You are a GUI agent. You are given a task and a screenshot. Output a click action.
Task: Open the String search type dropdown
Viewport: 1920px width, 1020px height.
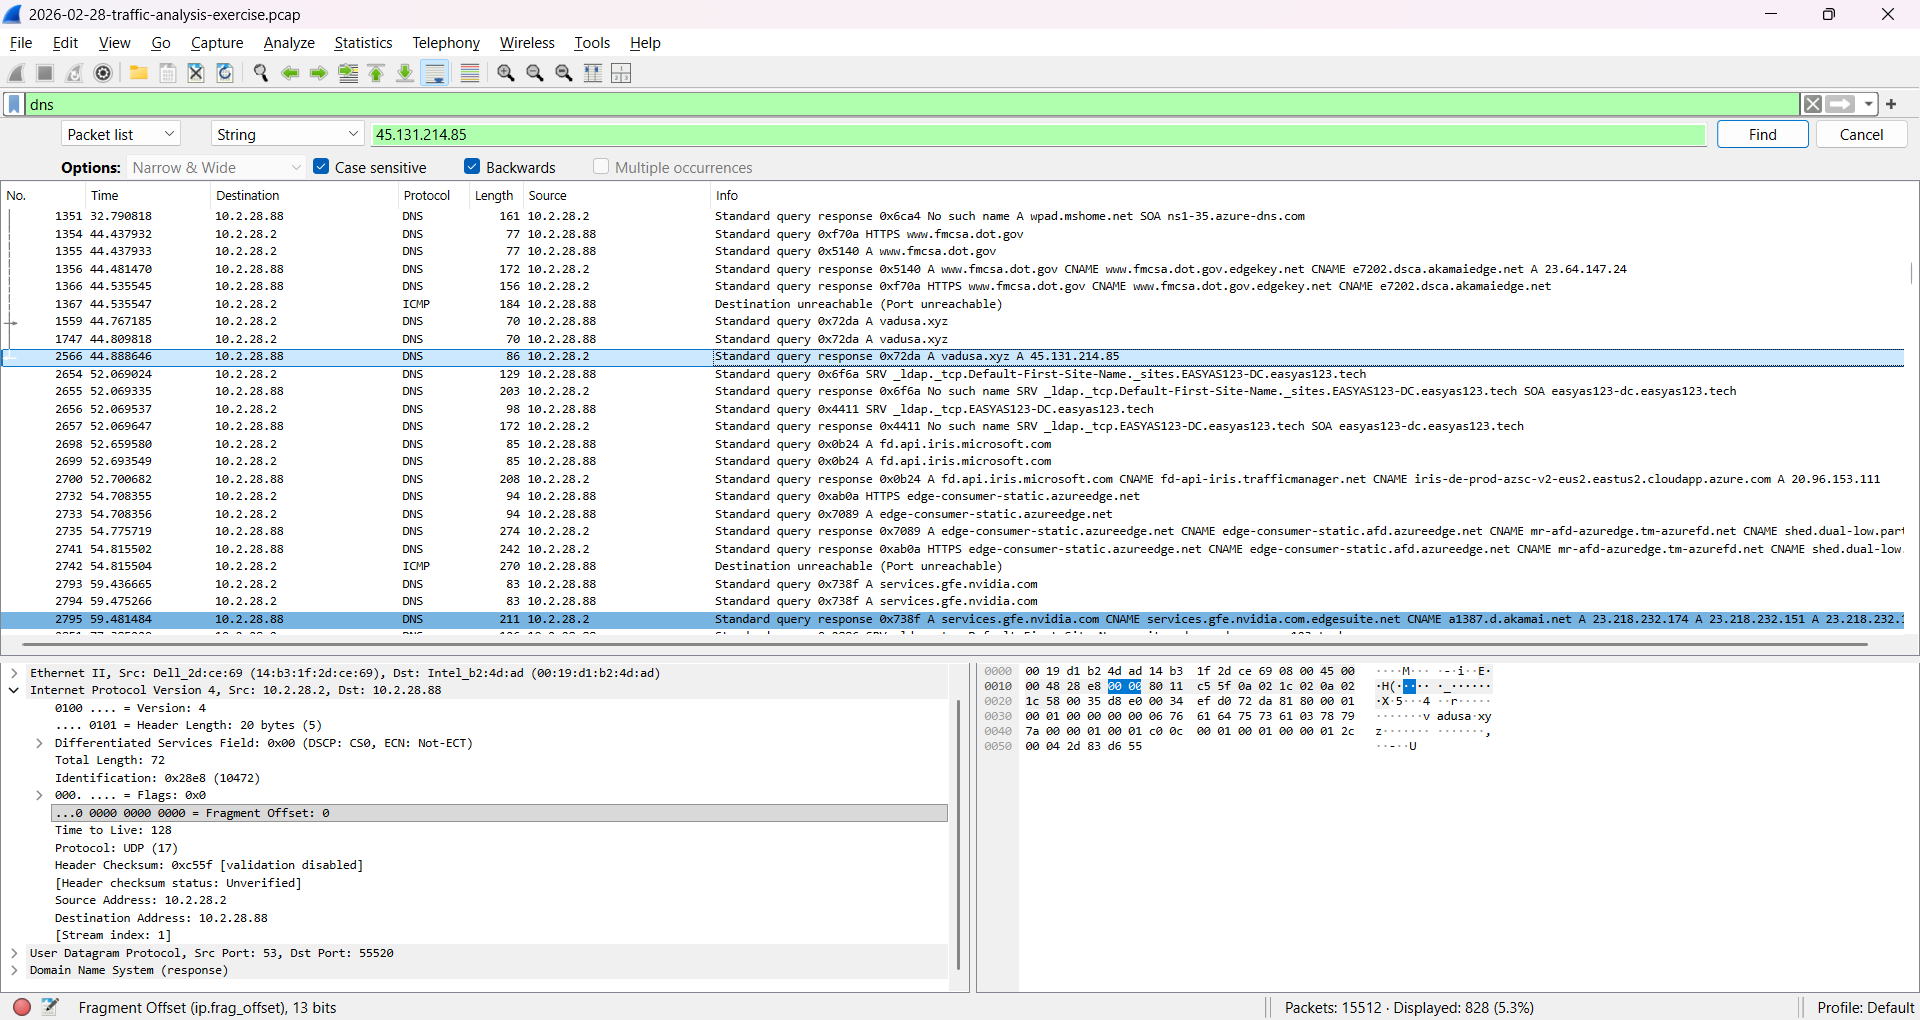click(287, 134)
